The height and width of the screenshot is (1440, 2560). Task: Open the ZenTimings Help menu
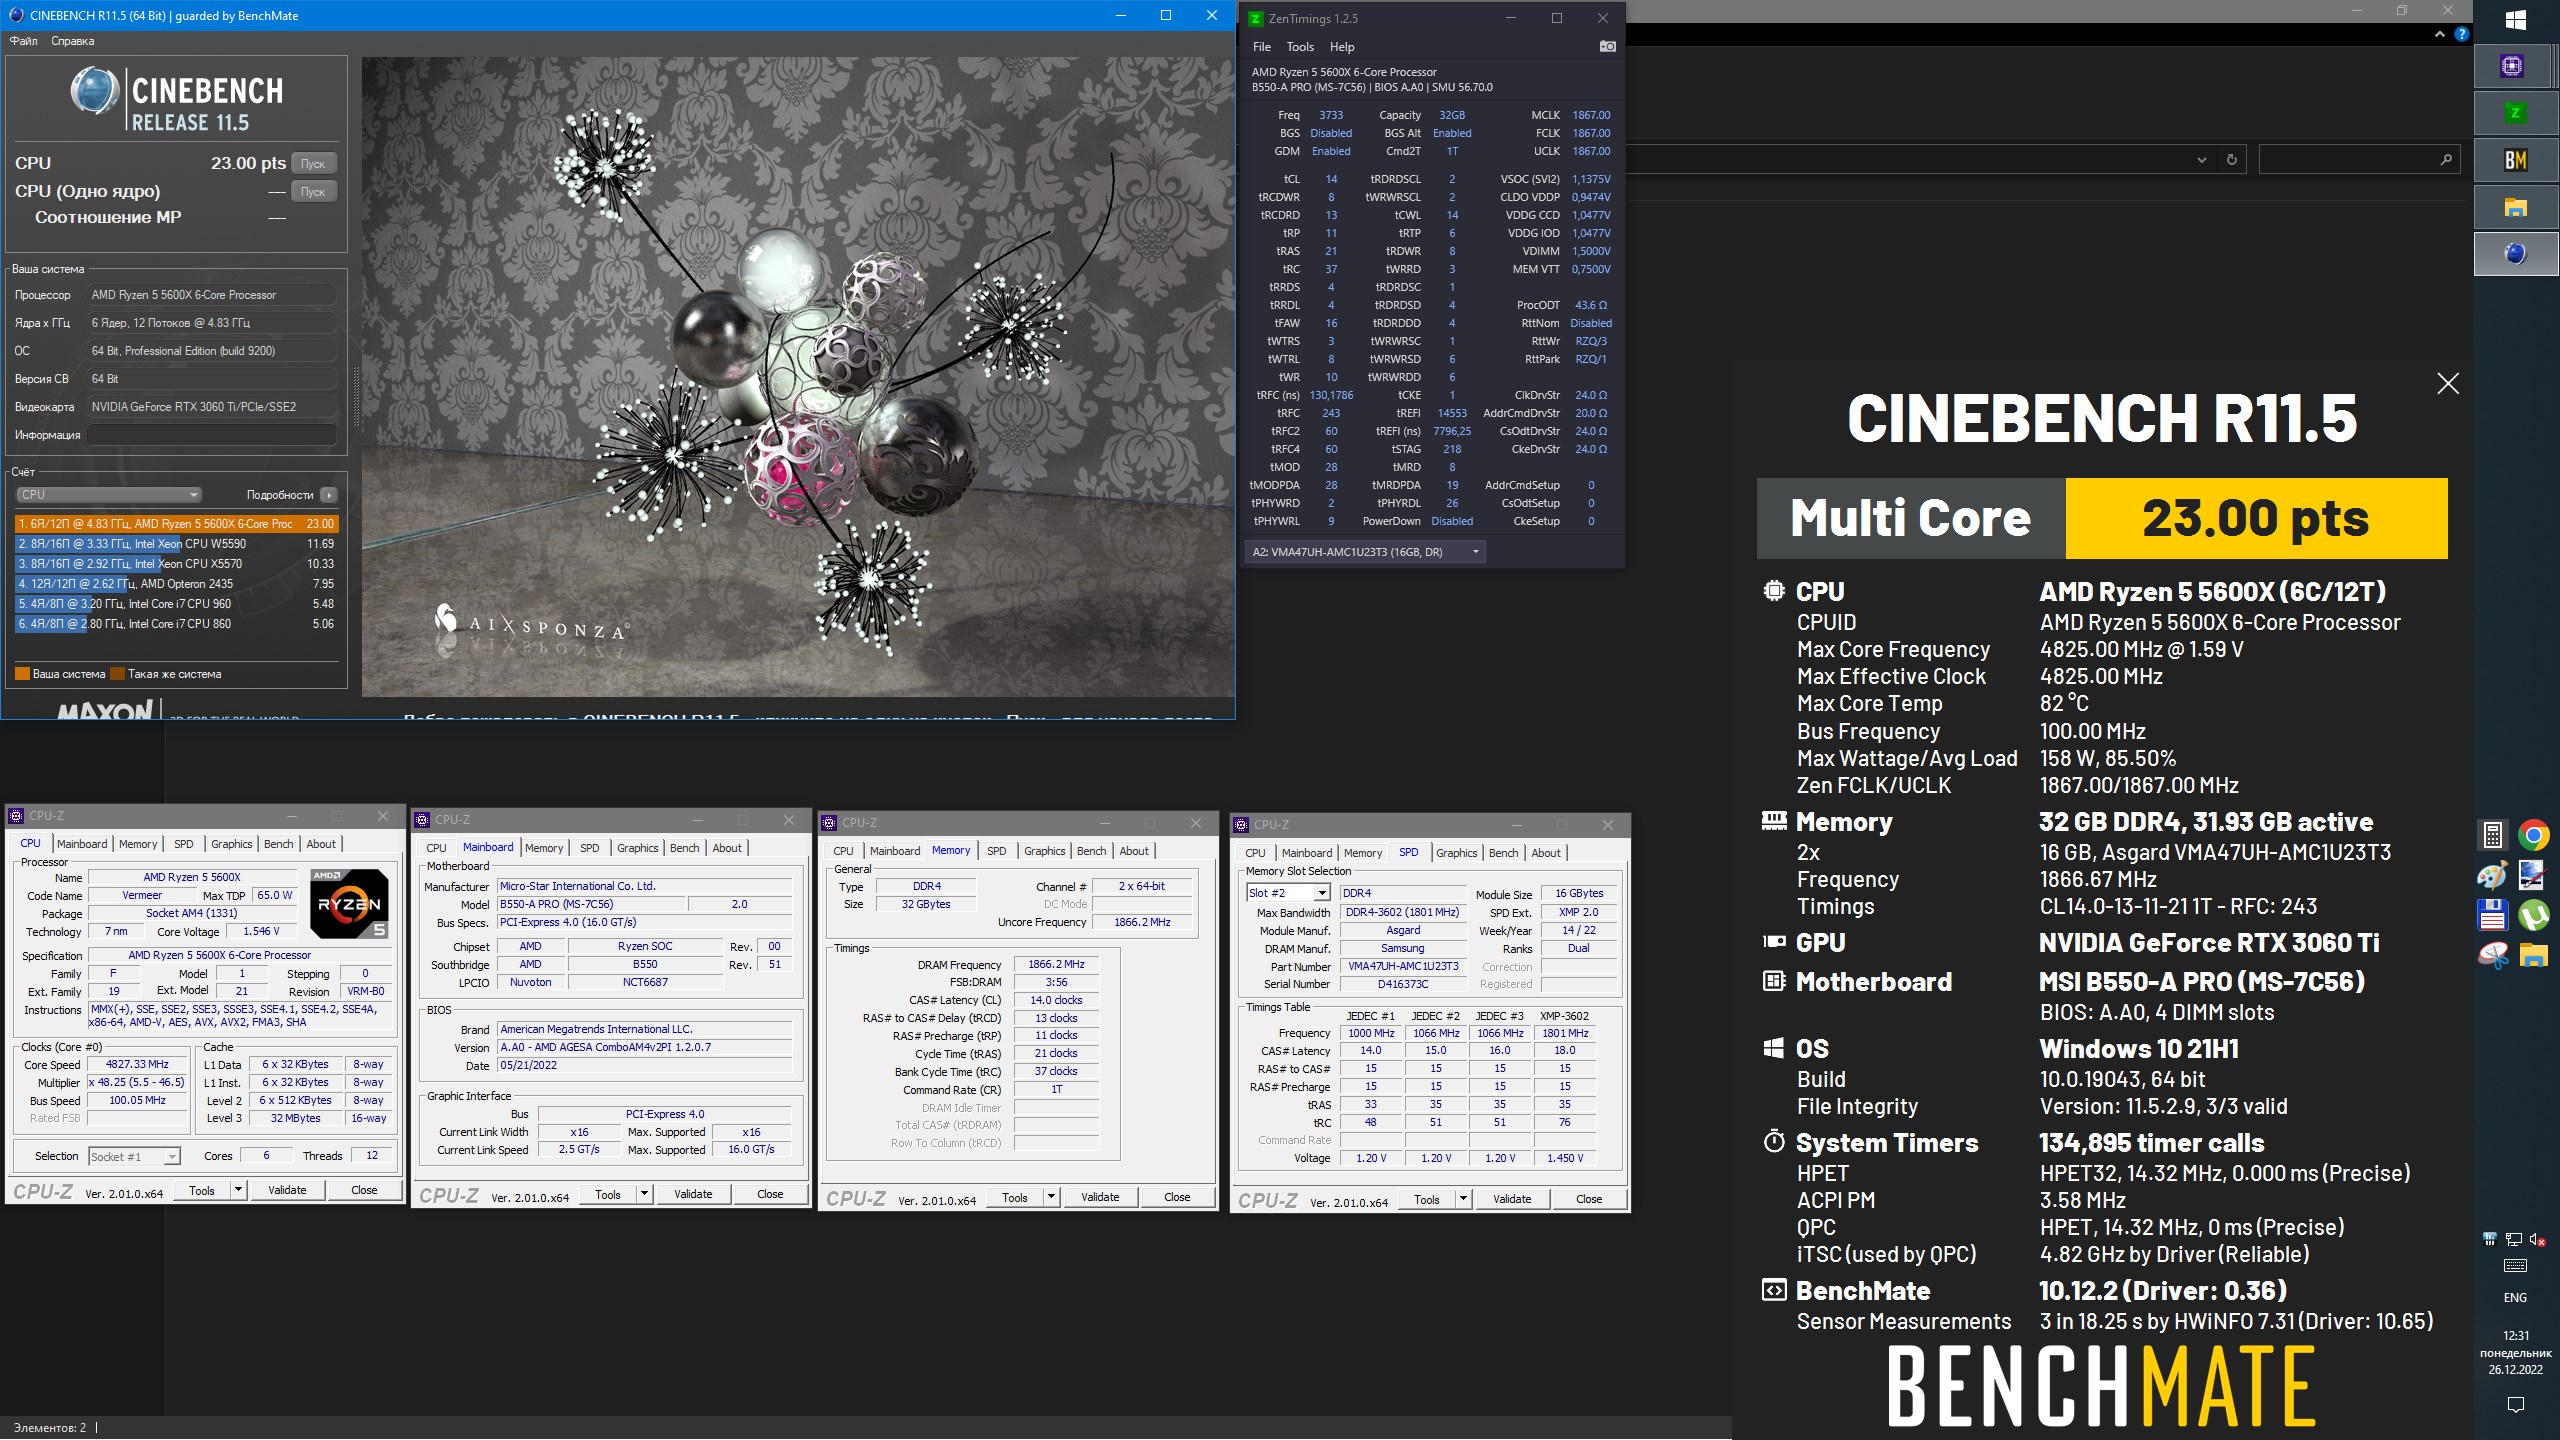tap(1342, 47)
